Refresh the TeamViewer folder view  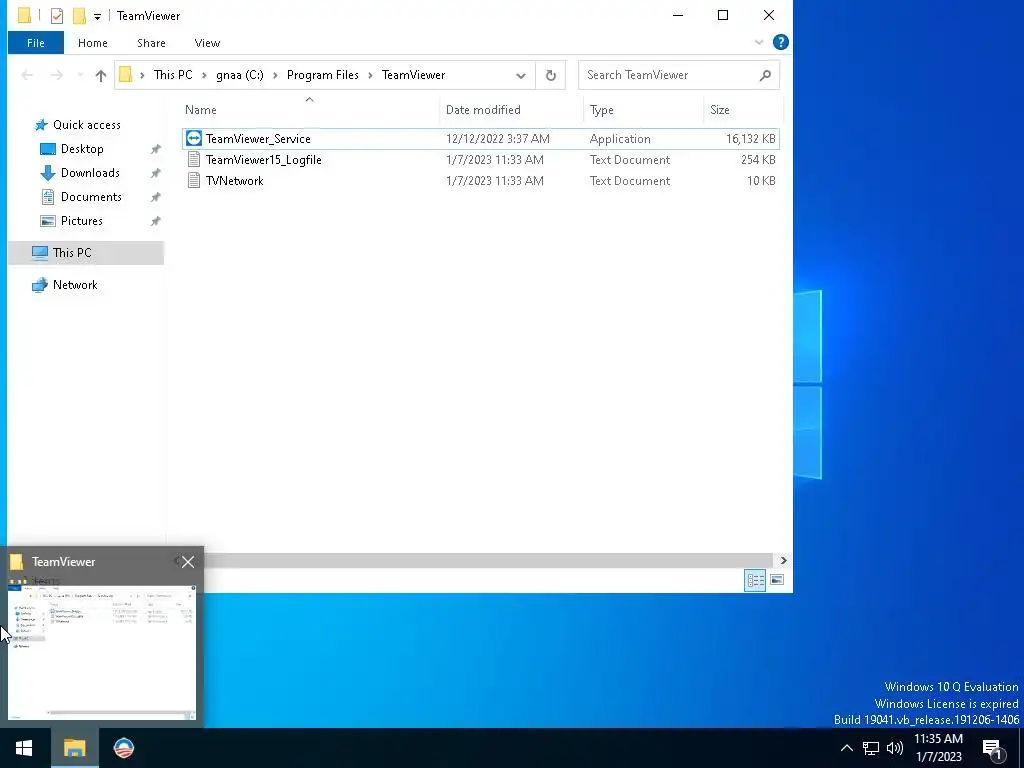click(551, 75)
